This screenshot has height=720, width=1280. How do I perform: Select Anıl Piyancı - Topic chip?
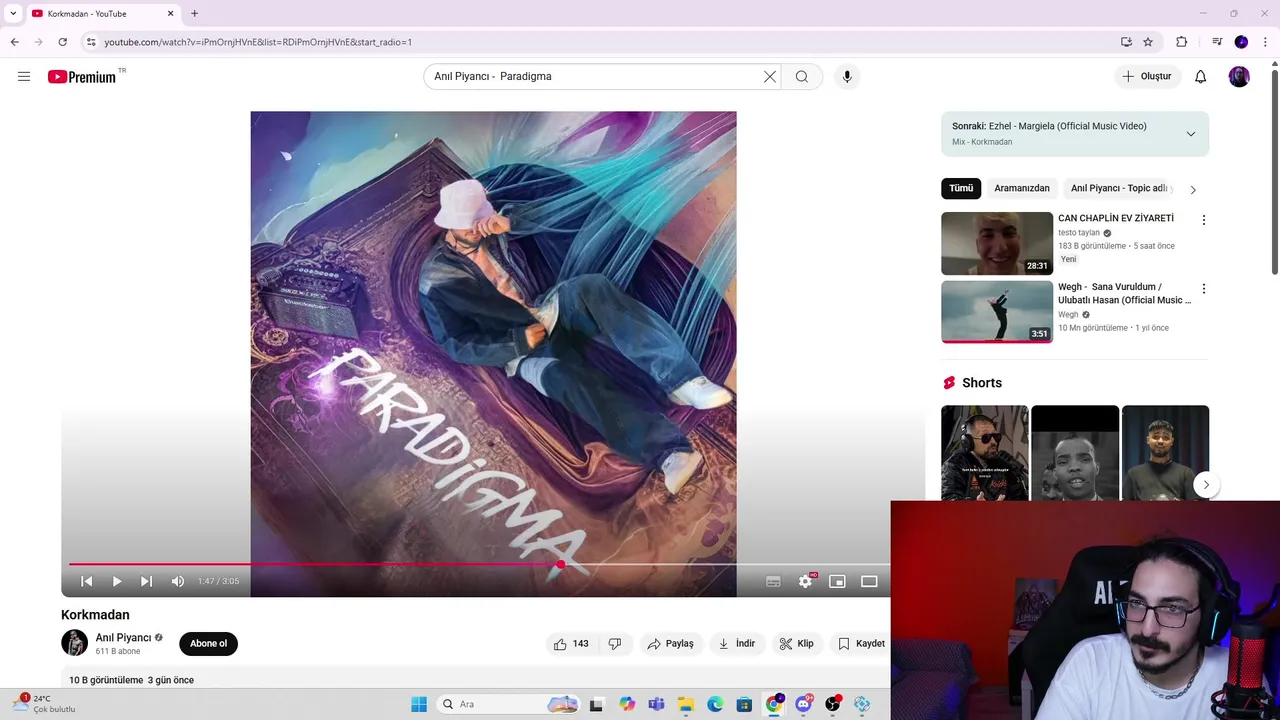click(1119, 188)
